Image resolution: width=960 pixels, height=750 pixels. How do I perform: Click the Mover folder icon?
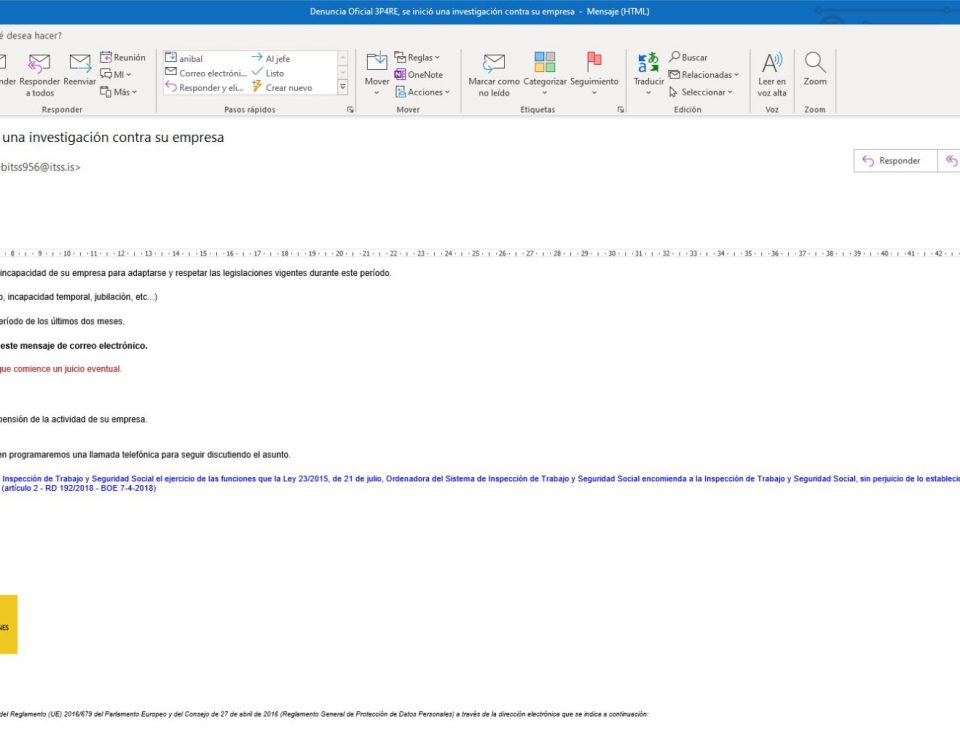[x=377, y=63]
